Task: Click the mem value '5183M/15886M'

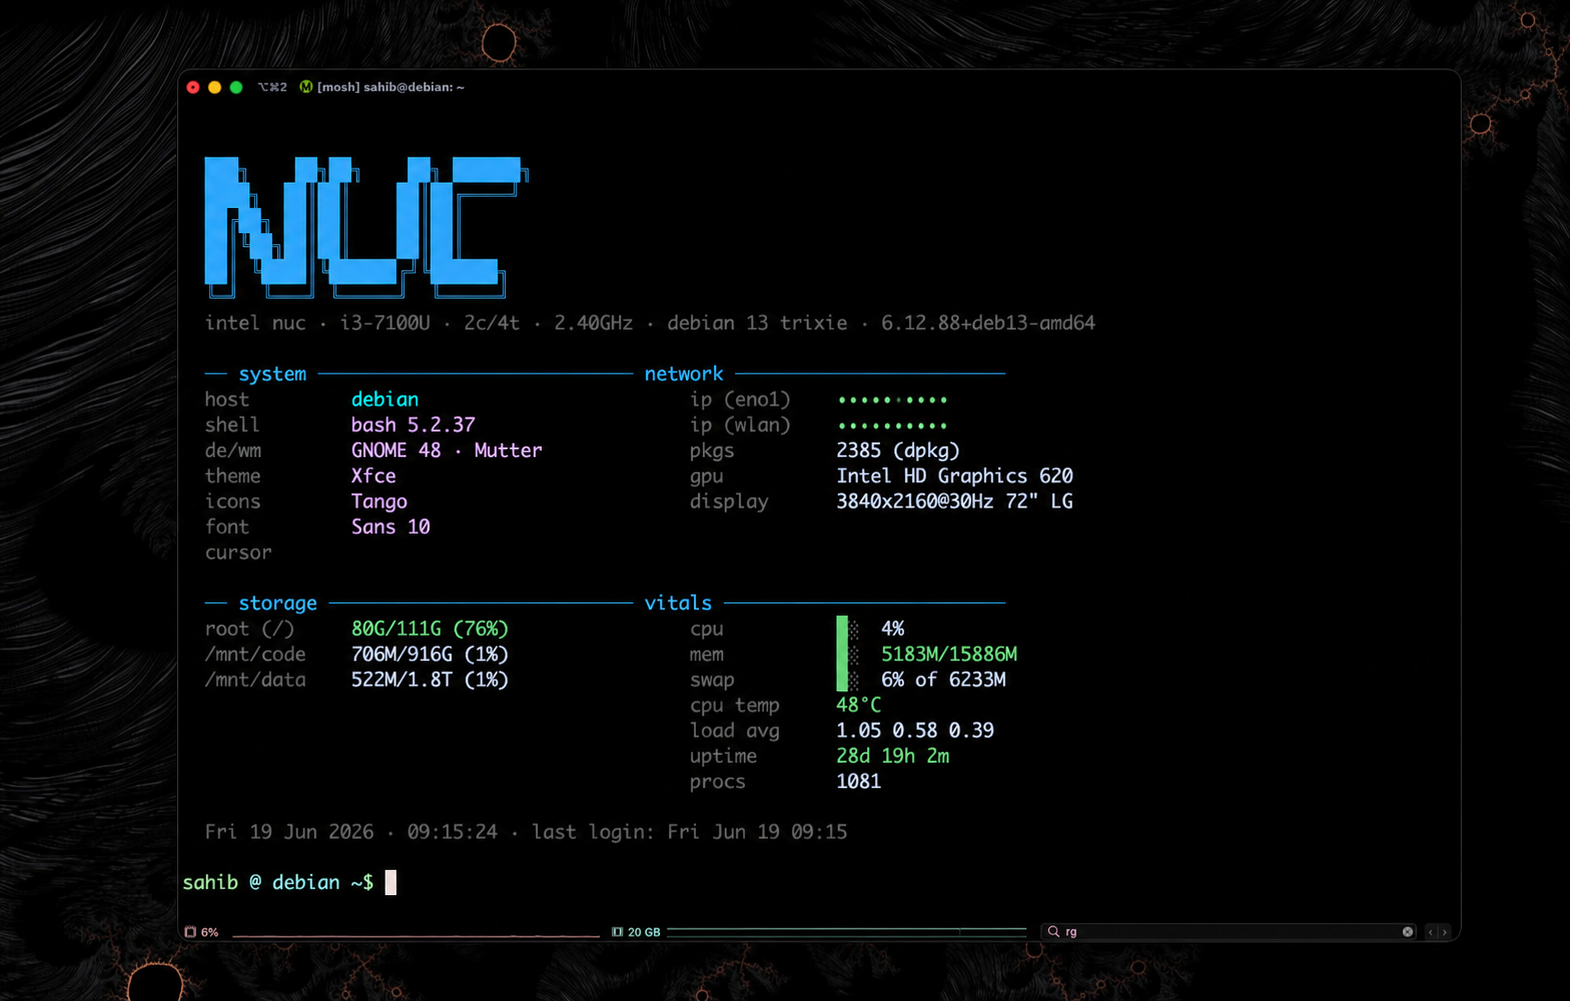Action: [x=949, y=654]
